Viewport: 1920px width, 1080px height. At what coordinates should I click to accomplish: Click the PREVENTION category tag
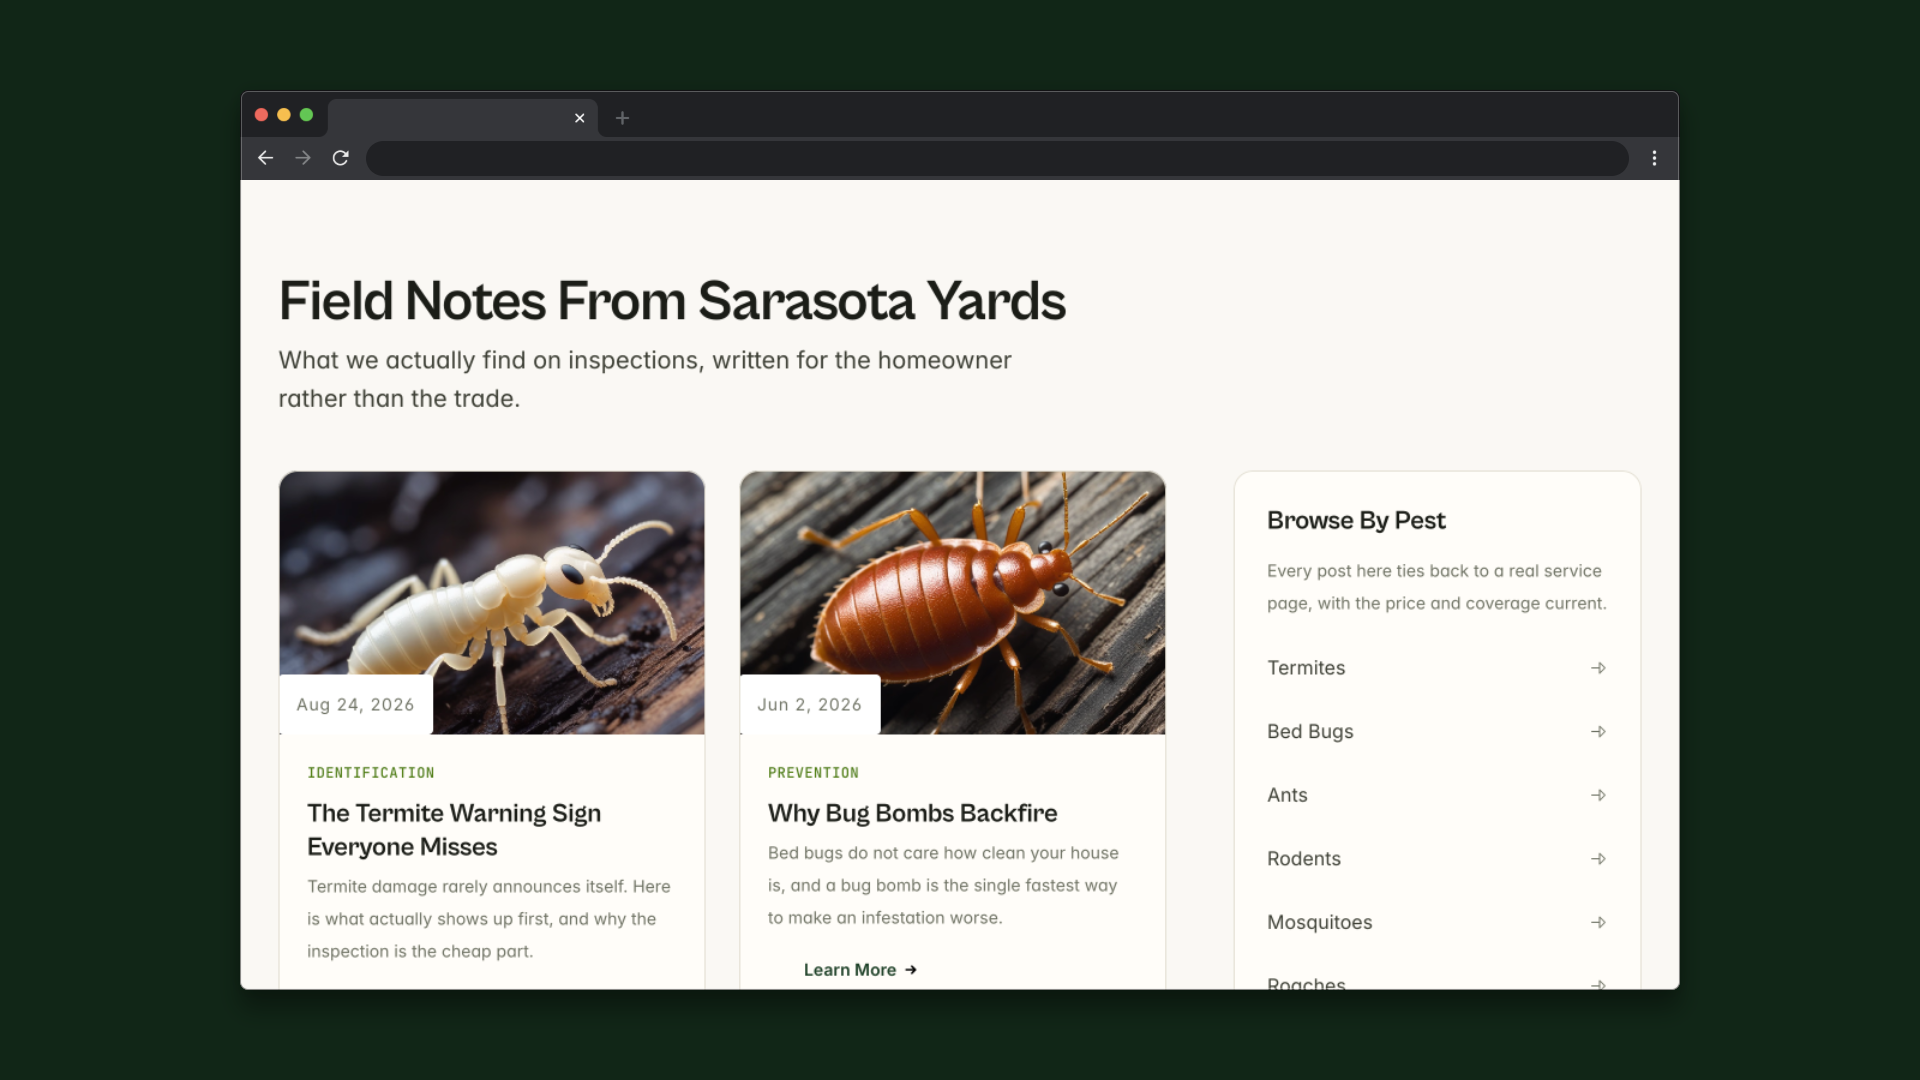[813, 773]
